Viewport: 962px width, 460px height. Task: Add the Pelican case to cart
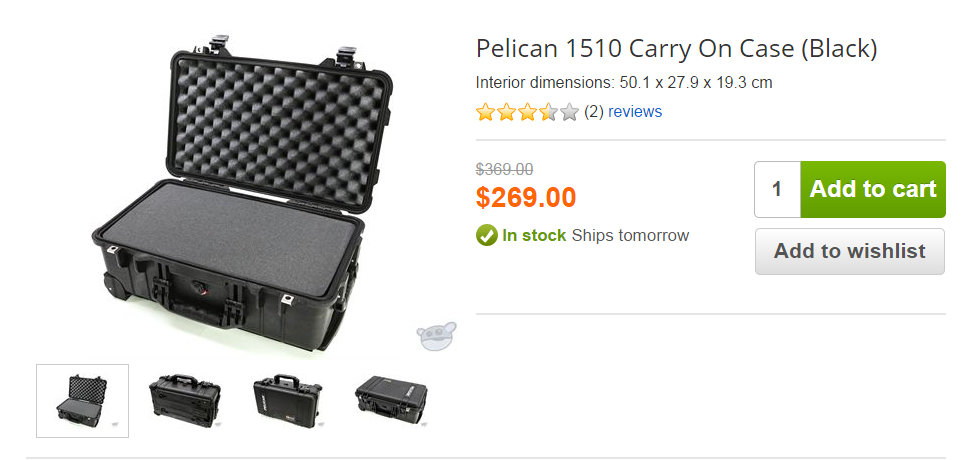(x=872, y=189)
